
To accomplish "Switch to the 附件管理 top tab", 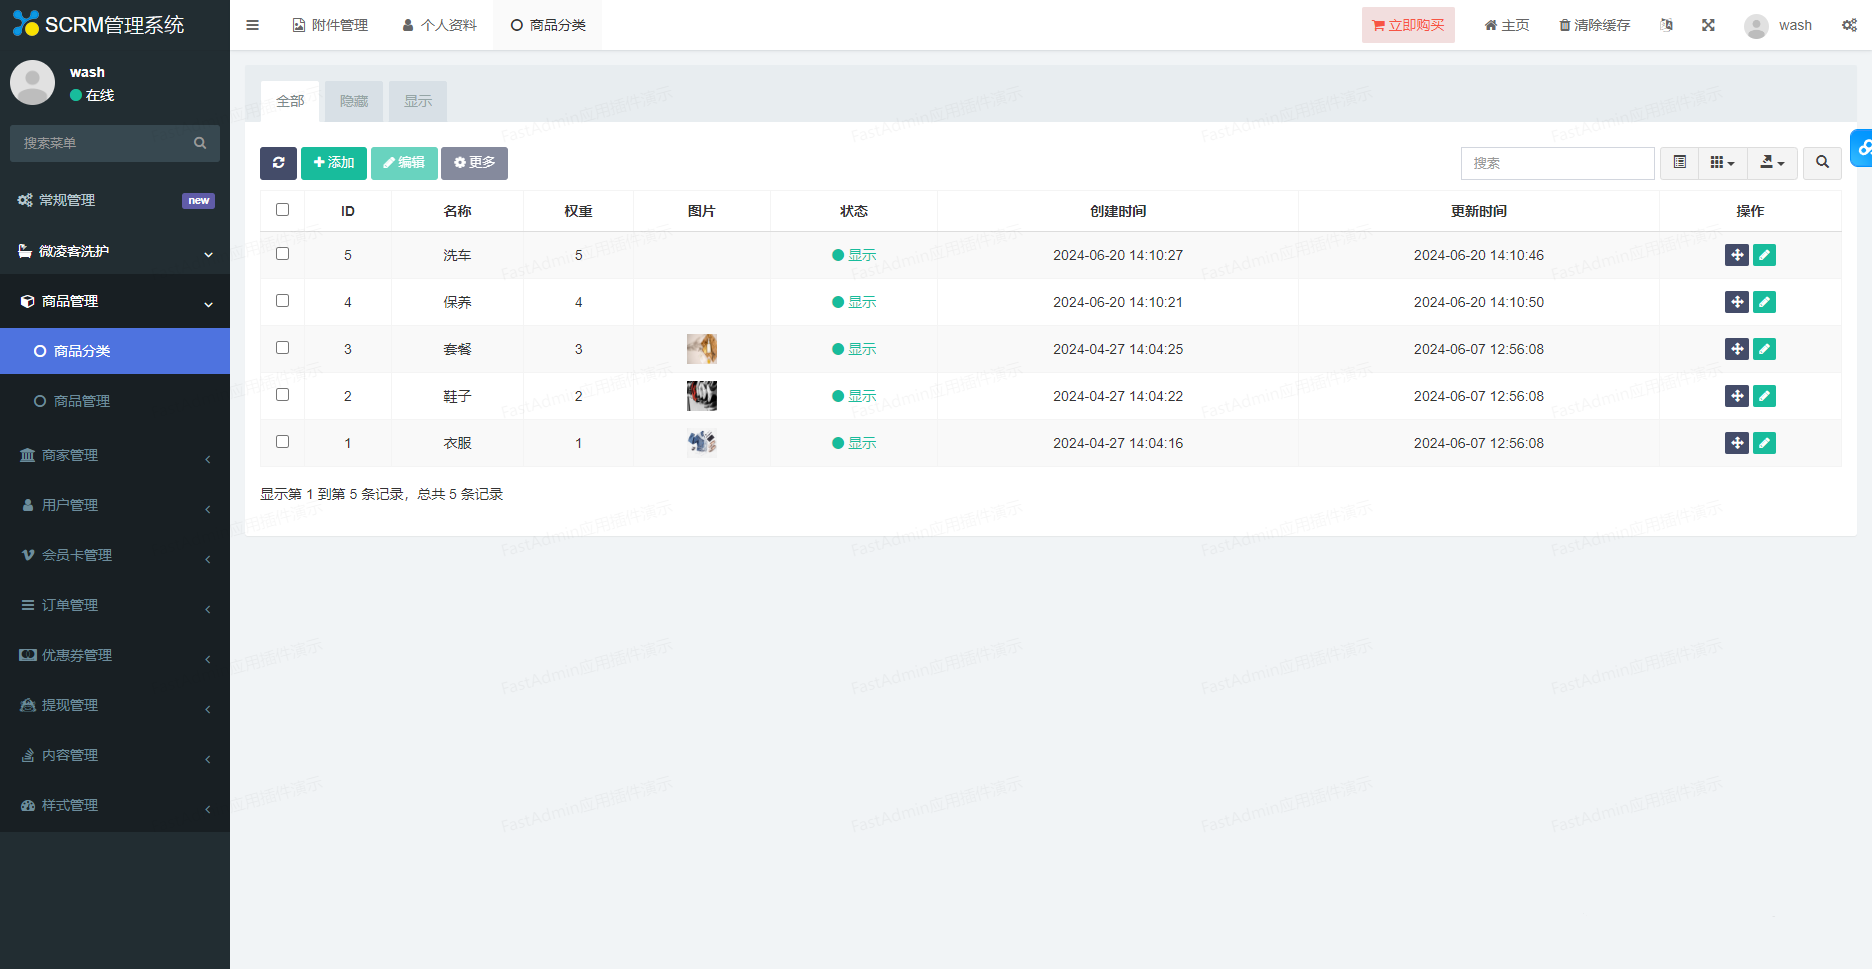I will click(330, 25).
